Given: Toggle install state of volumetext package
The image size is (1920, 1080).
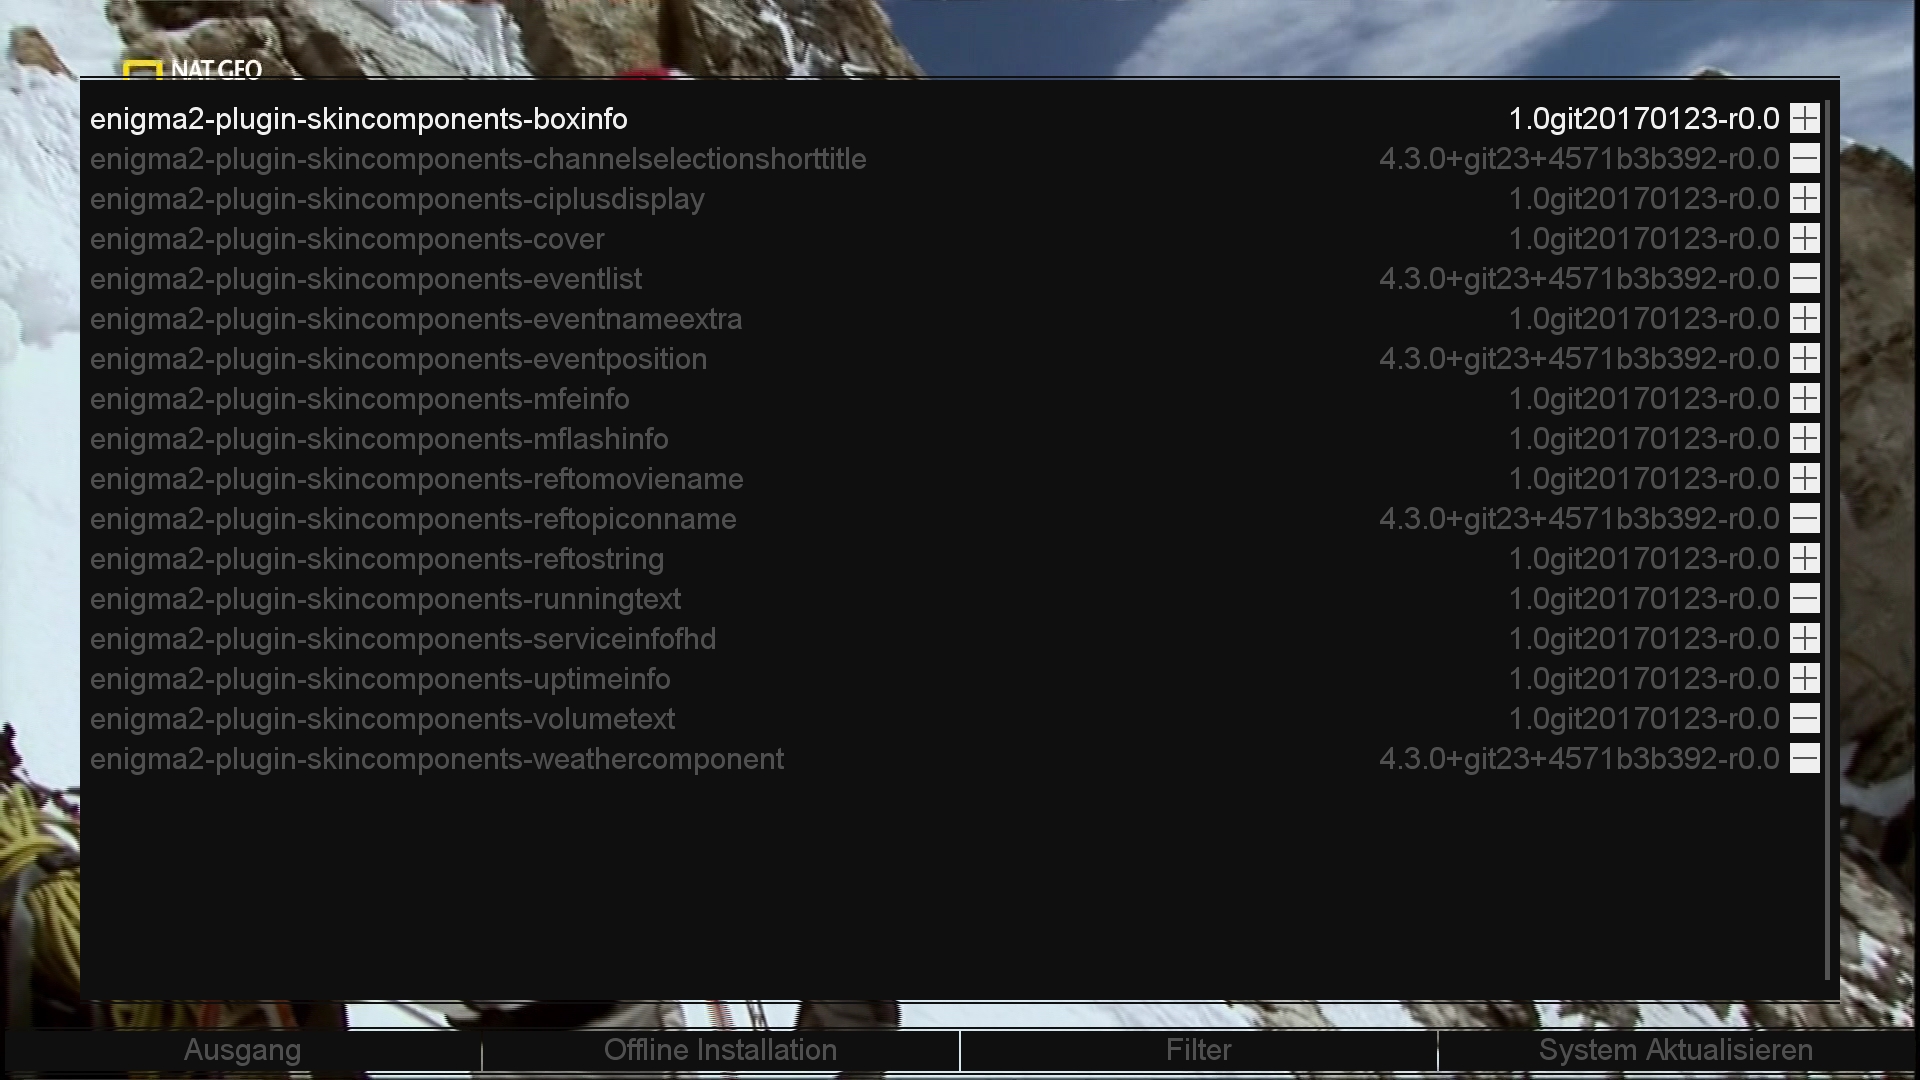Looking at the screenshot, I should (1804, 719).
